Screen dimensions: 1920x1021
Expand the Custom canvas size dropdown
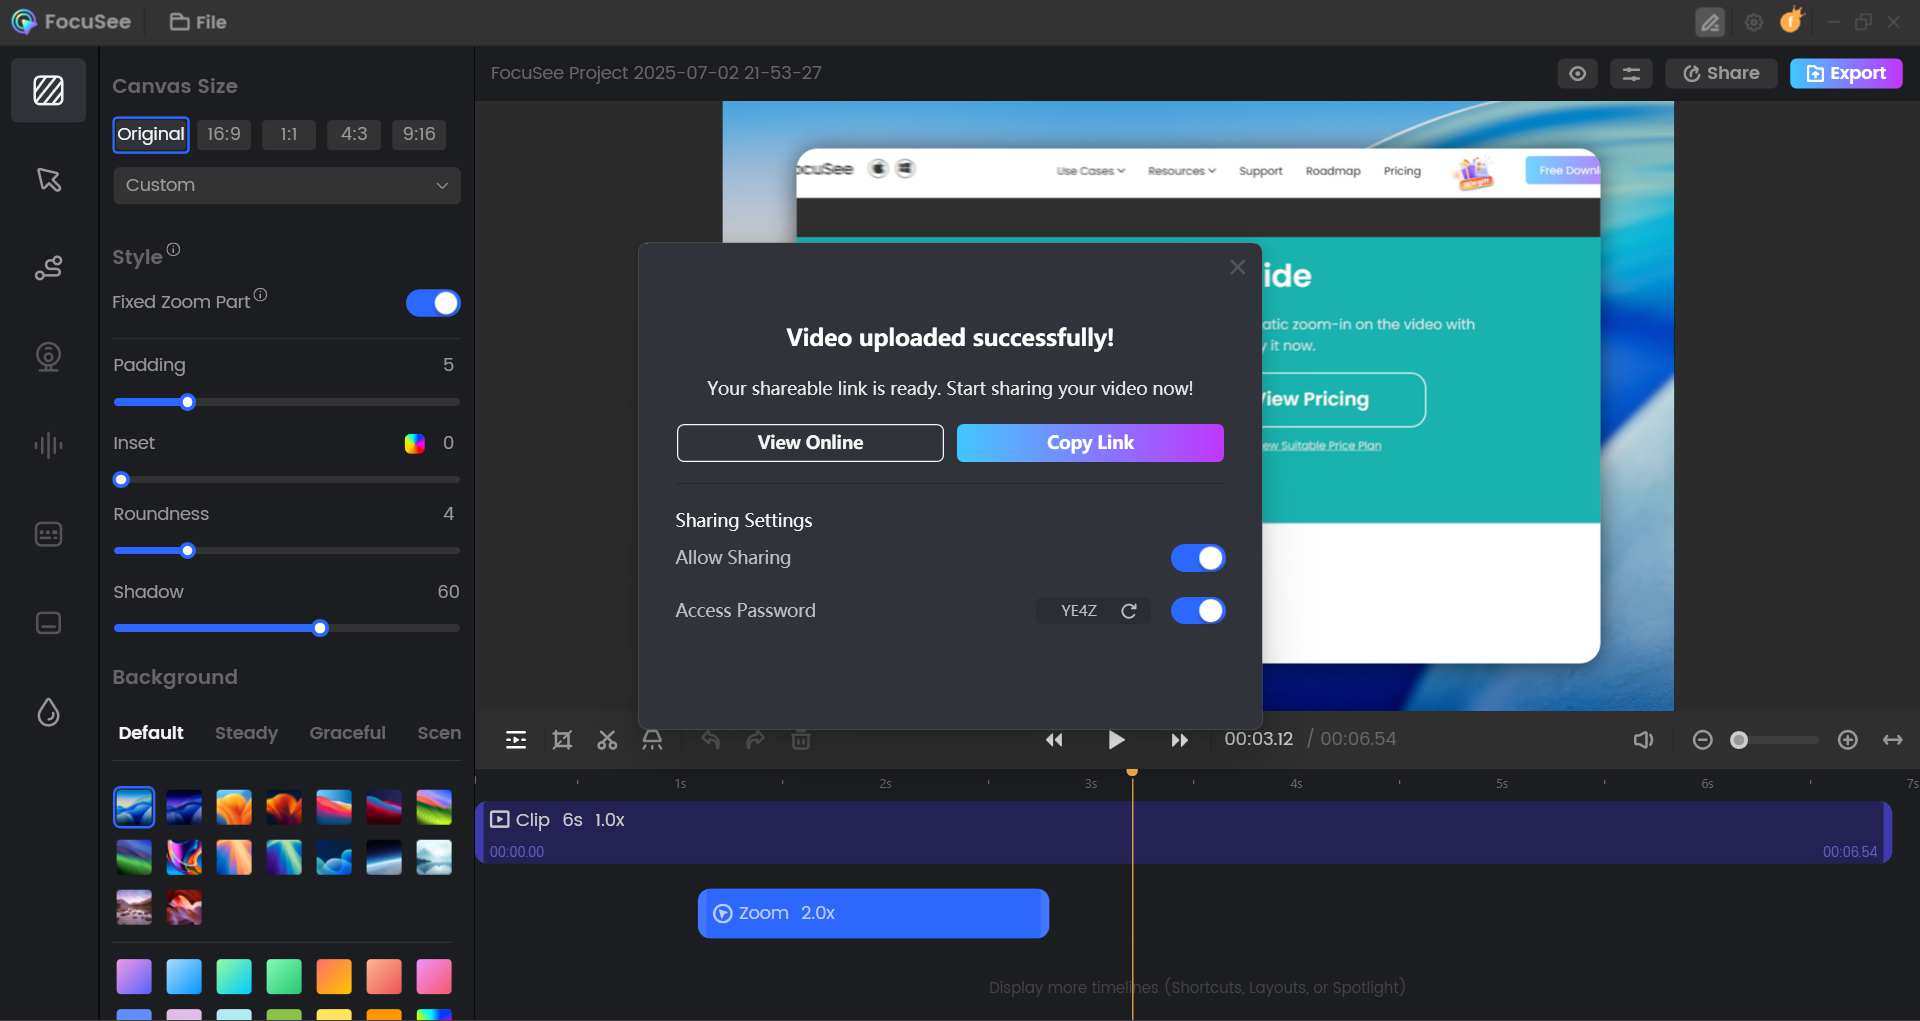pos(287,186)
